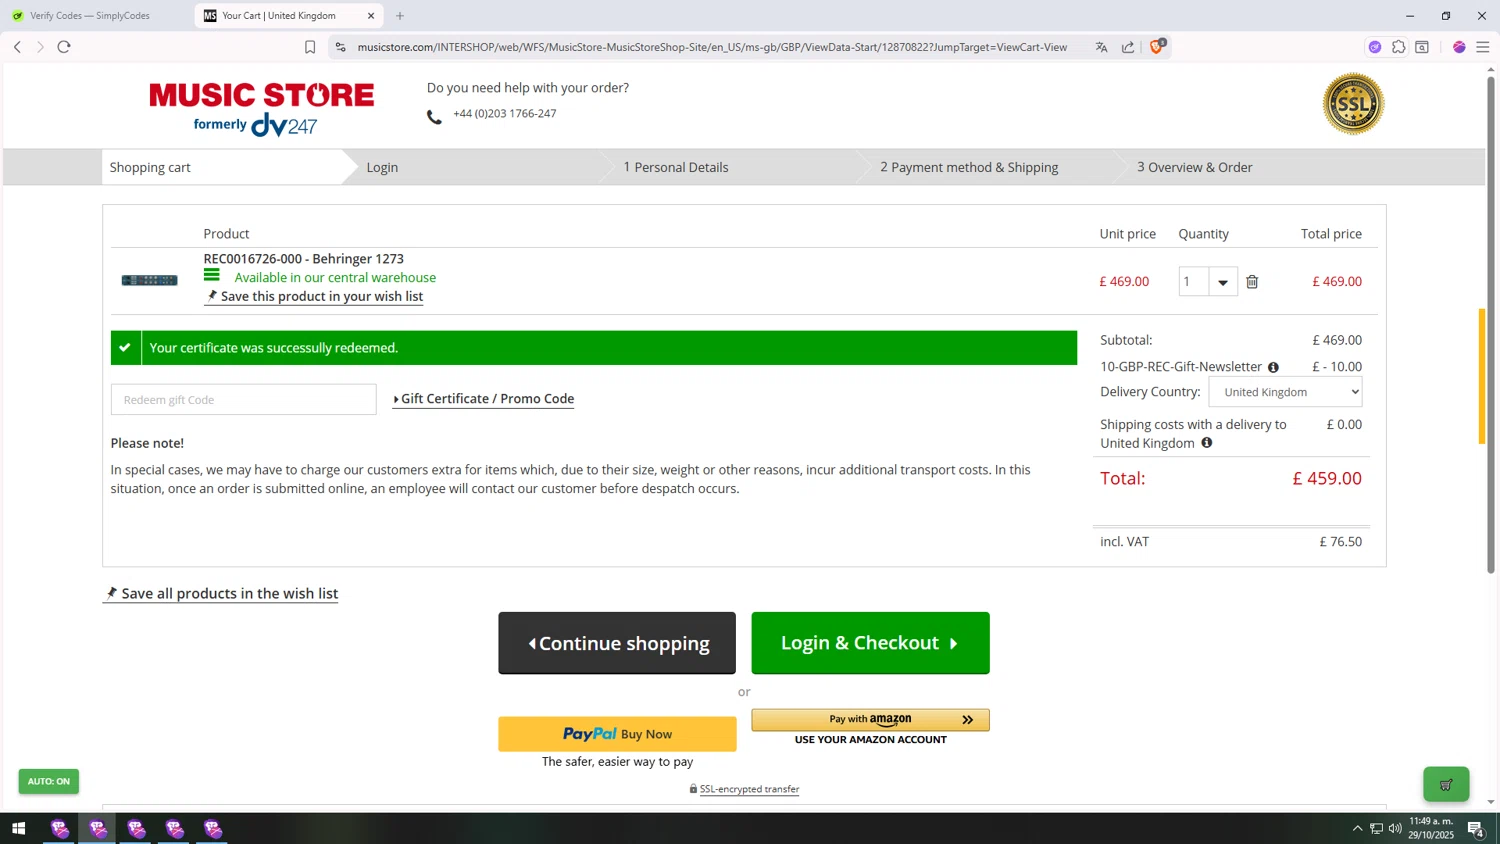Select the 3 Overview & Order step
Viewport: 1500px width, 844px height.
(x=1194, y=167)
